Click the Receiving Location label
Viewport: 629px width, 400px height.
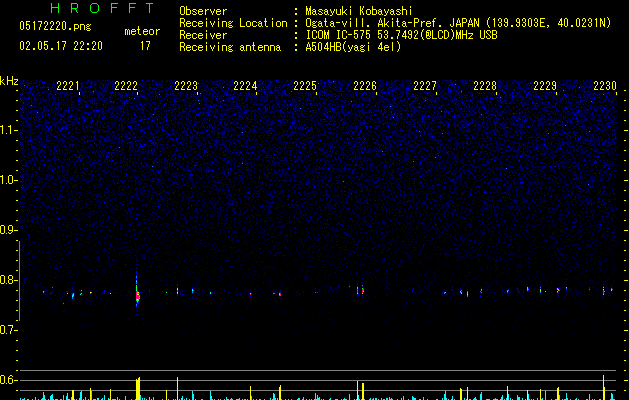tap(233, 23)
